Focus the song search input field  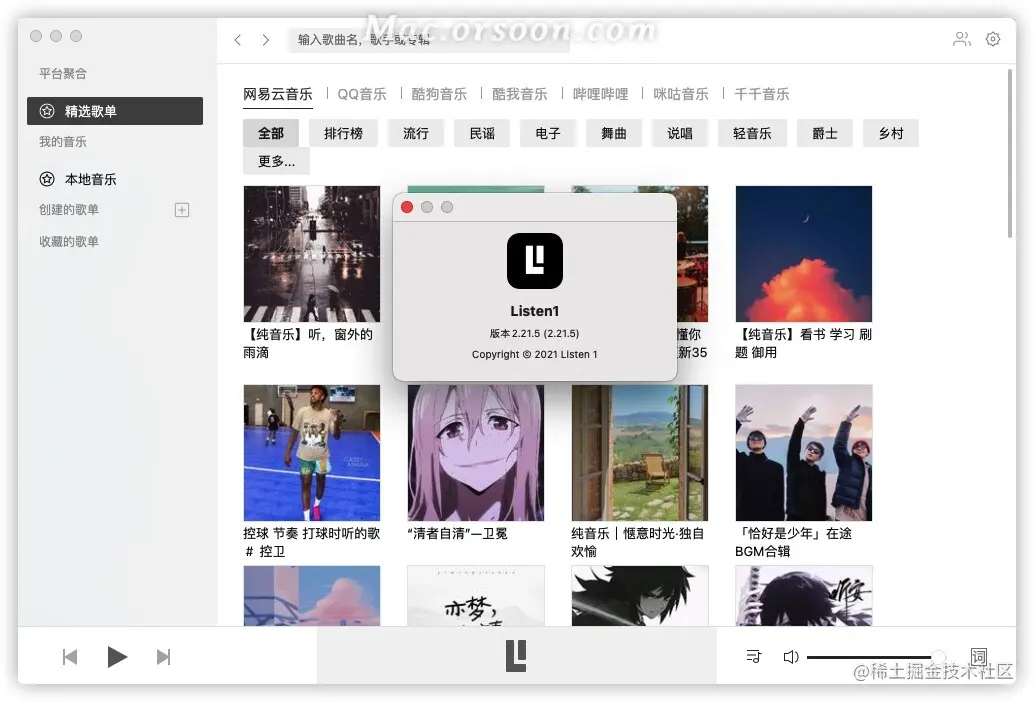(429, 40)
